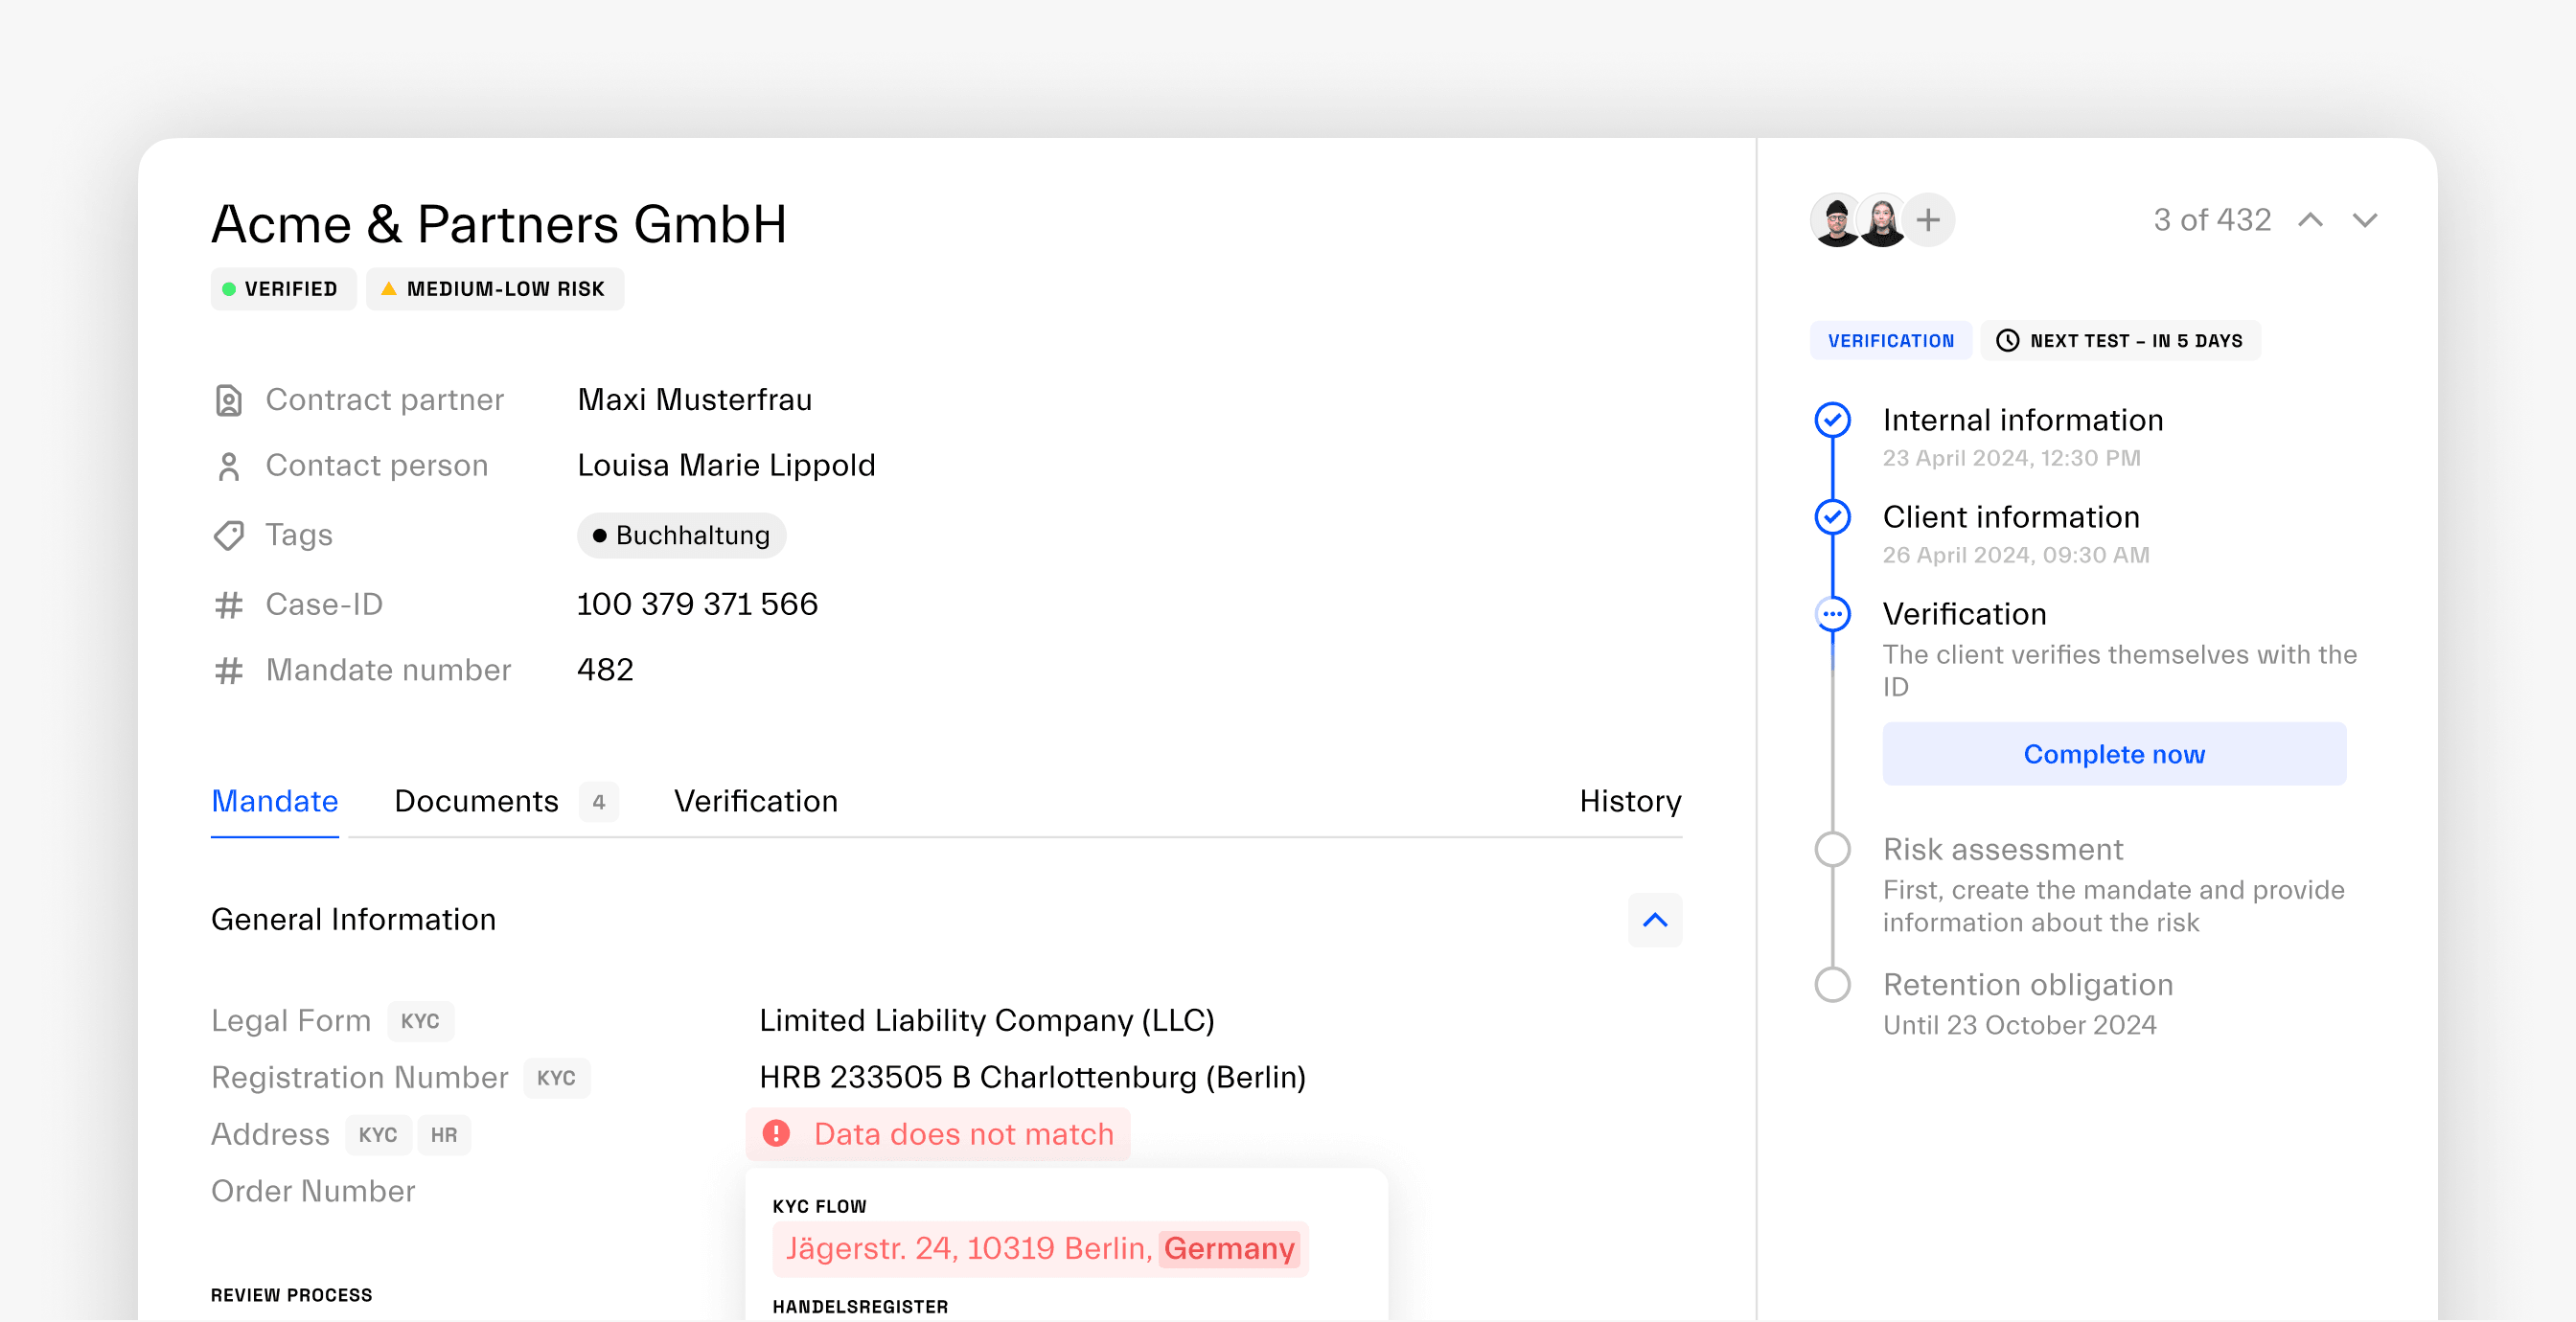Viewport: 2576px width, 1322px height.
Task: Select the address 'Jägerstr. 24, 10319 Berlin,'
Action: point(969,1248)
